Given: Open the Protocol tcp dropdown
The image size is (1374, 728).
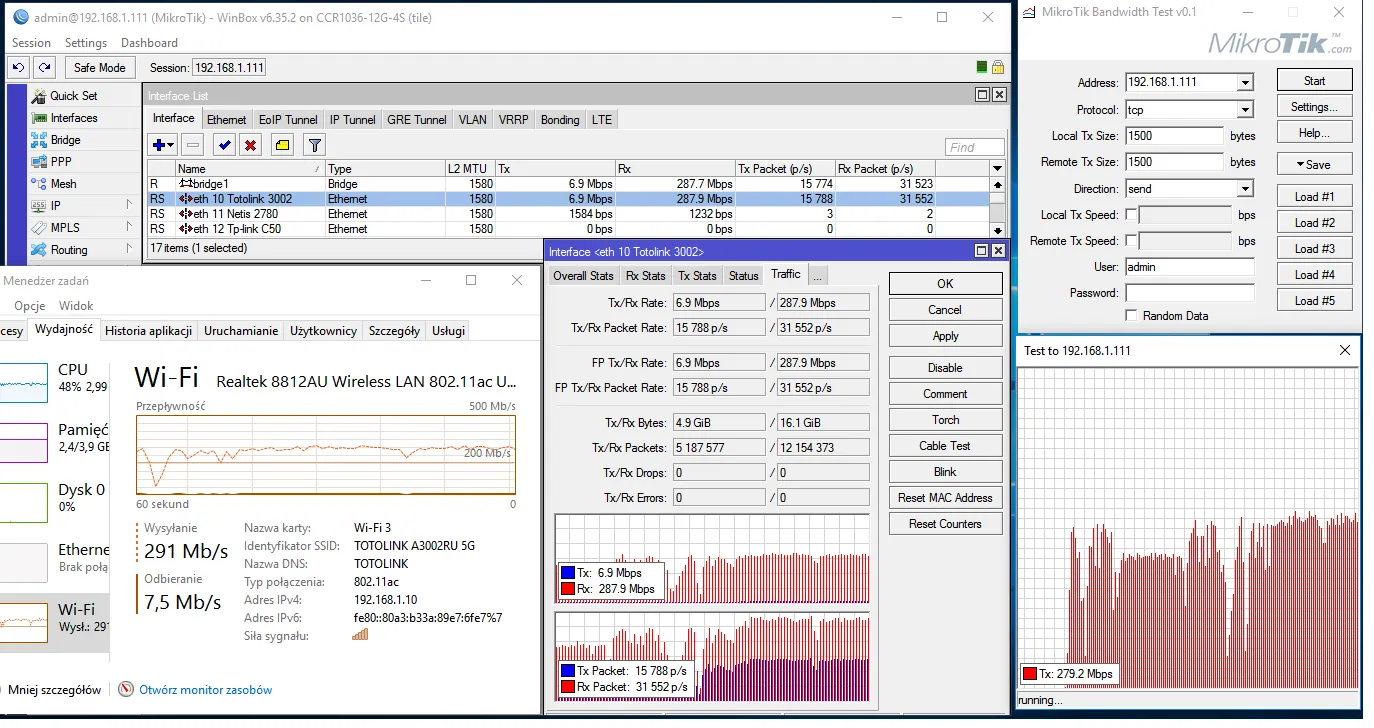Looking at the screenshot, I should point(1245,110).
